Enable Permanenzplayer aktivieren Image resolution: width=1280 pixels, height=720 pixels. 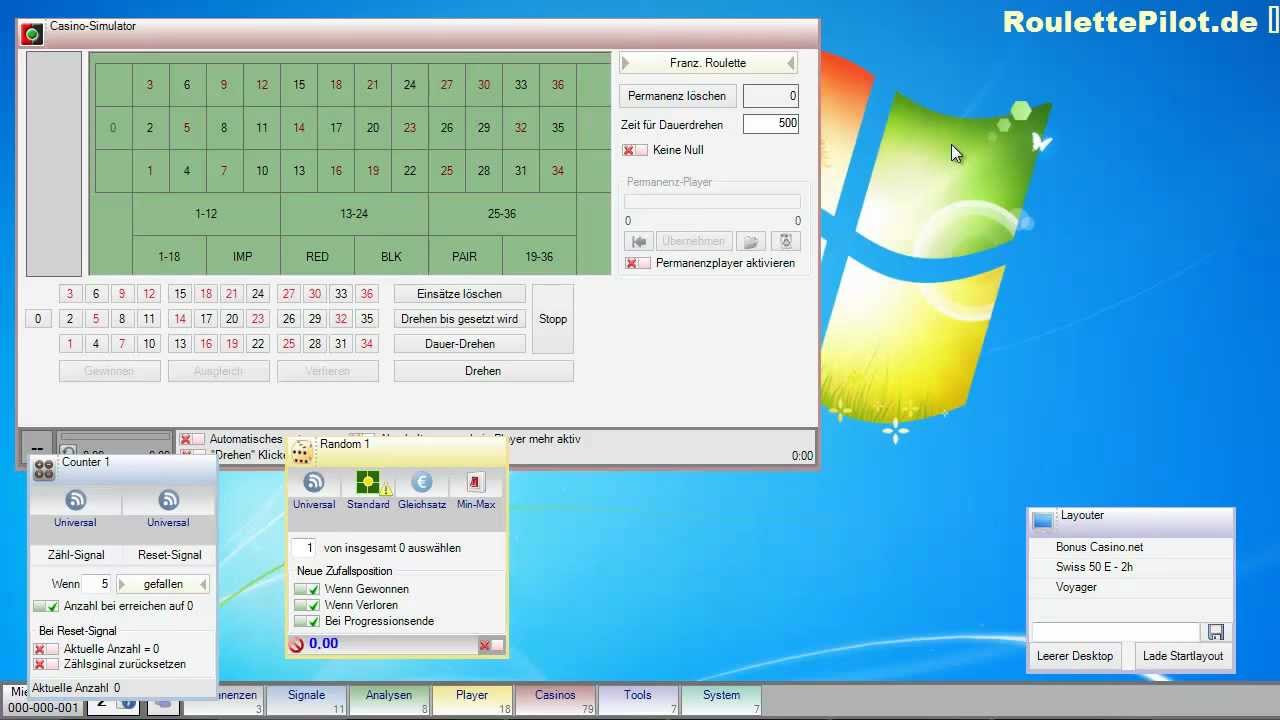(x=637, y=263)
